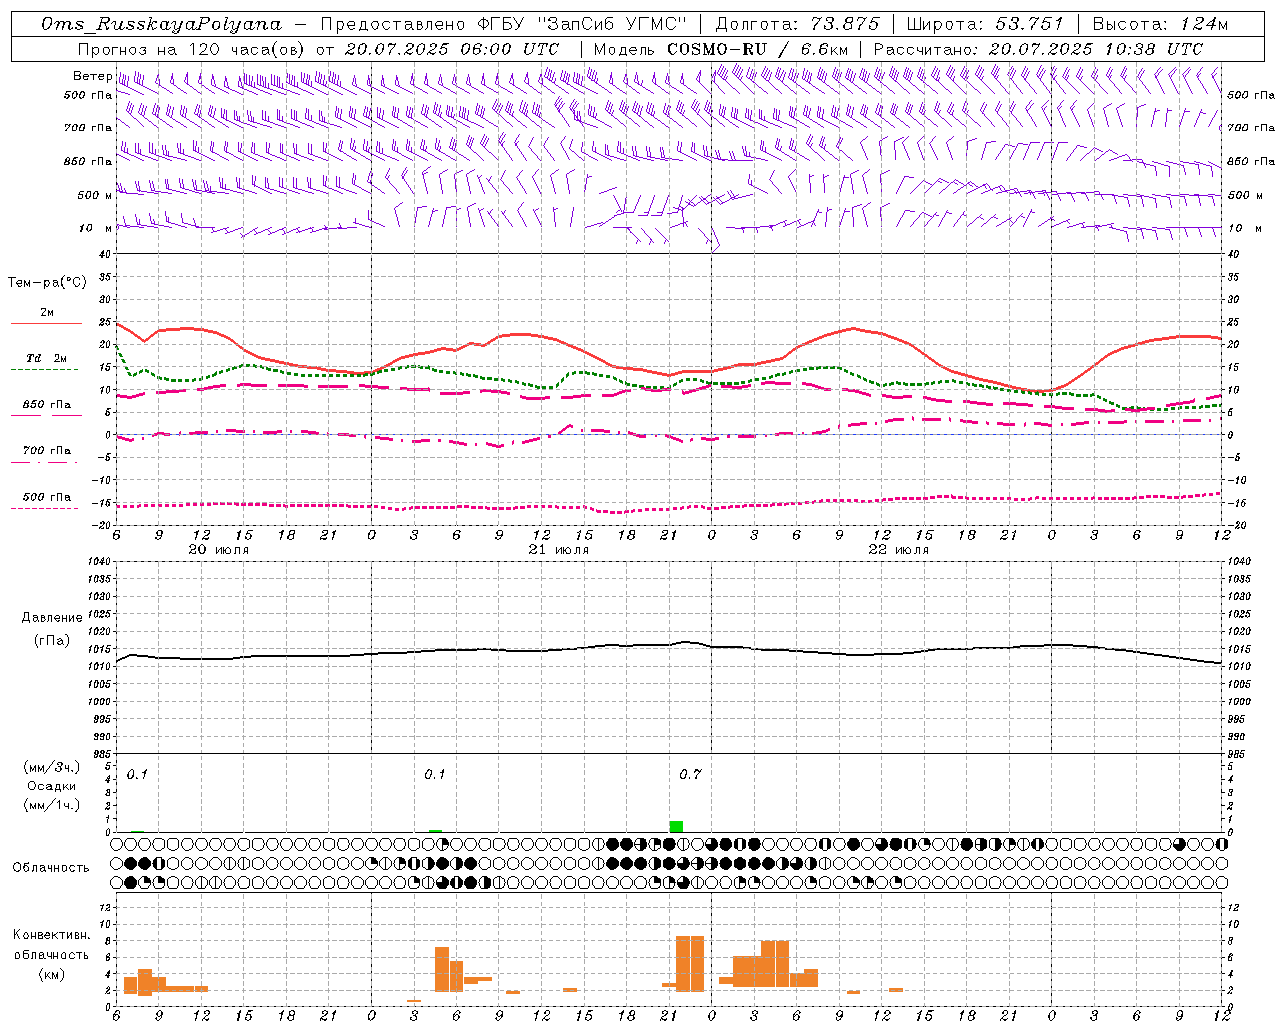
Task: Click the model label COSMO-RU / 6.6км
Action: point(757,49)
